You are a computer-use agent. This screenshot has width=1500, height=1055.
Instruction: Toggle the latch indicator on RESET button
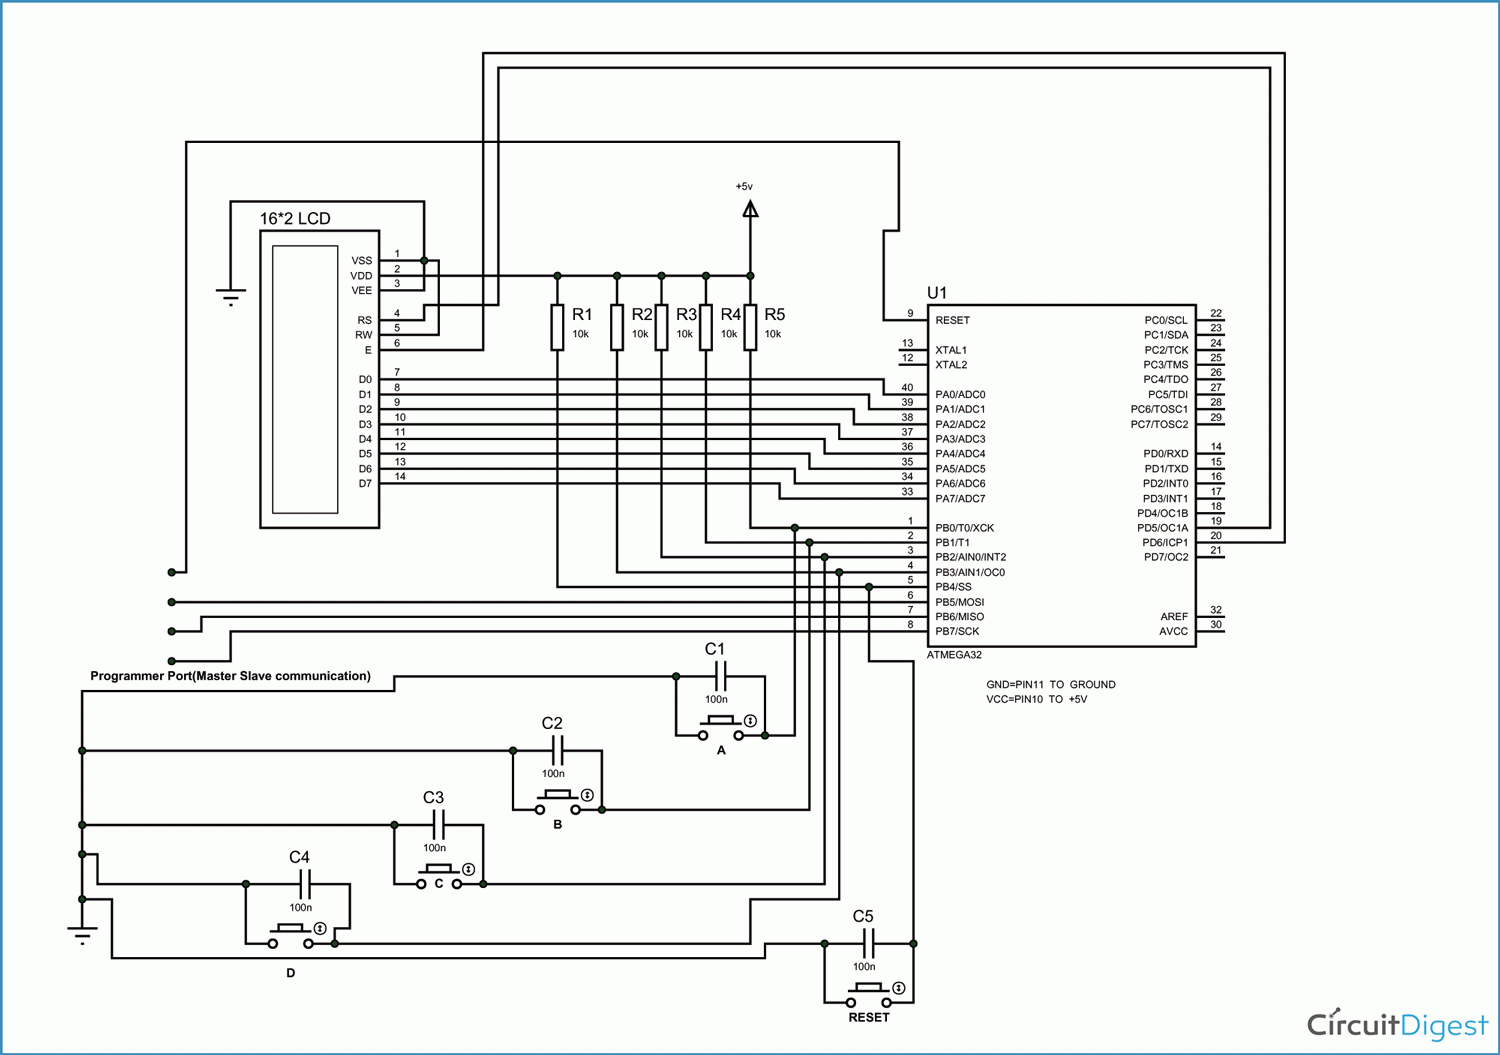(899, 988)
